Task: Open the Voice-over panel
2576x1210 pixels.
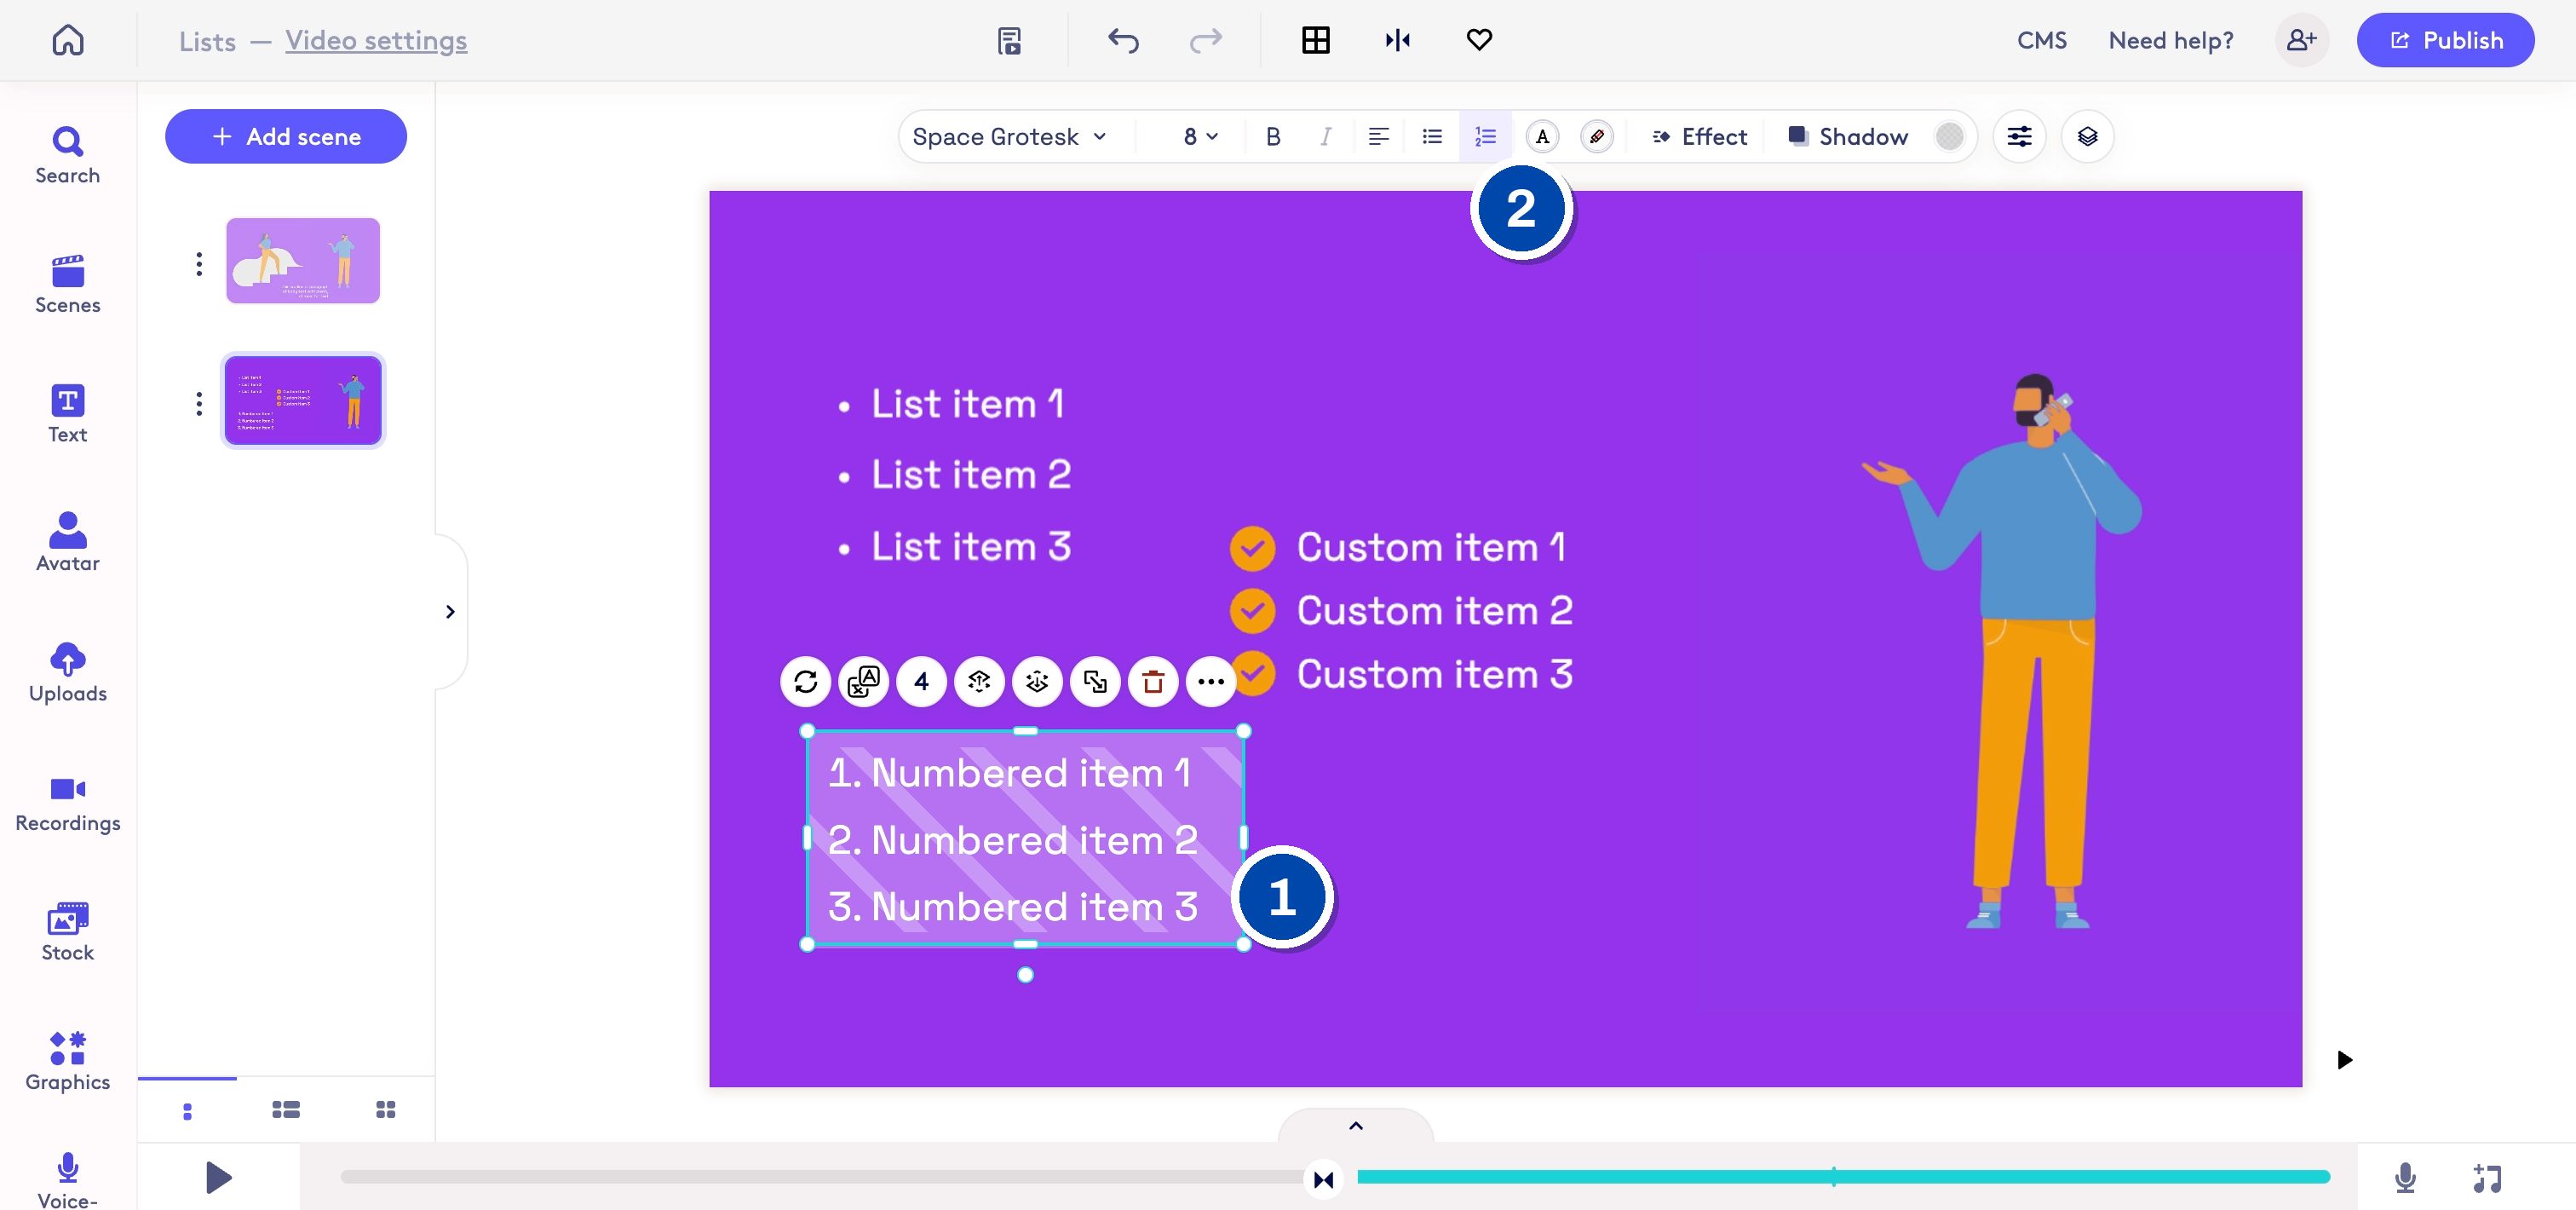Action: 68,1180
